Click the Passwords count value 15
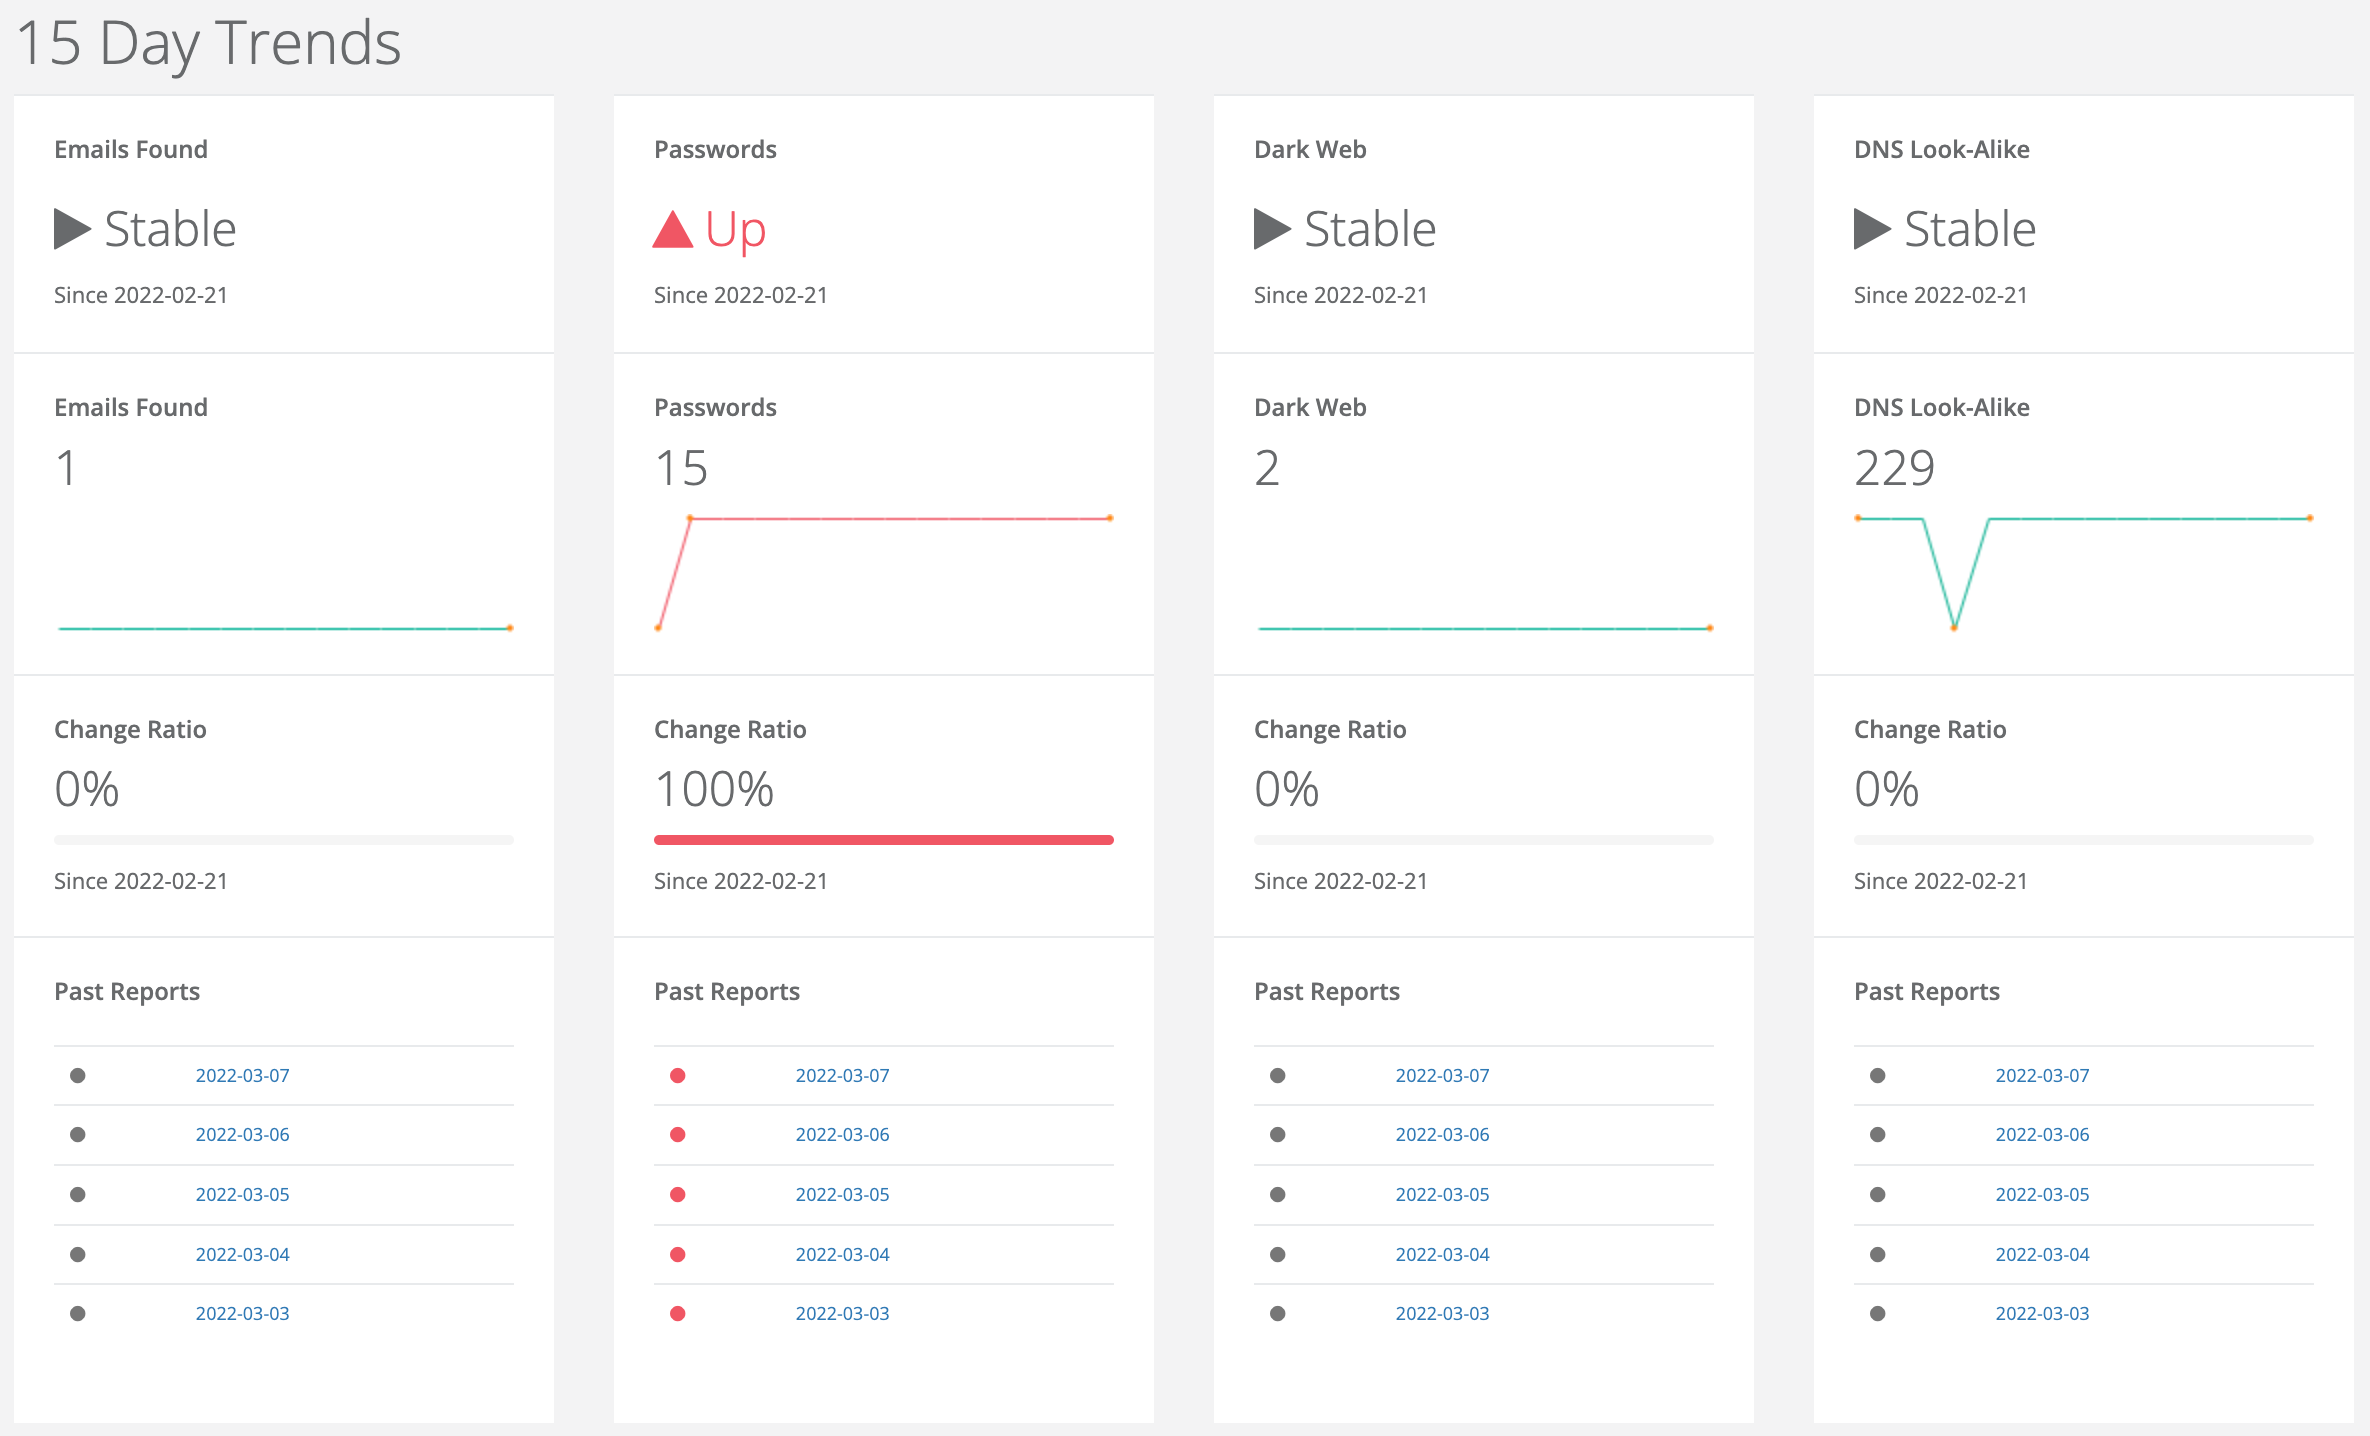 [682, 468]
